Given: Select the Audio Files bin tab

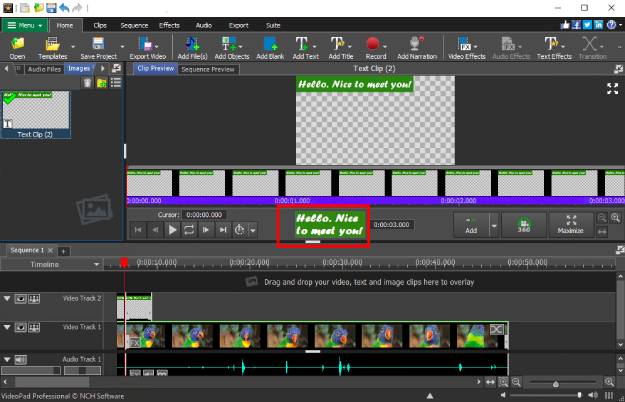Looking at the screenshot, I should (44, 69).
